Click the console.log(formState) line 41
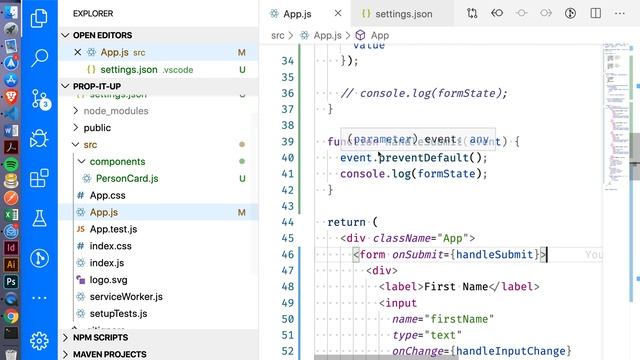 (x=413, y=174)
